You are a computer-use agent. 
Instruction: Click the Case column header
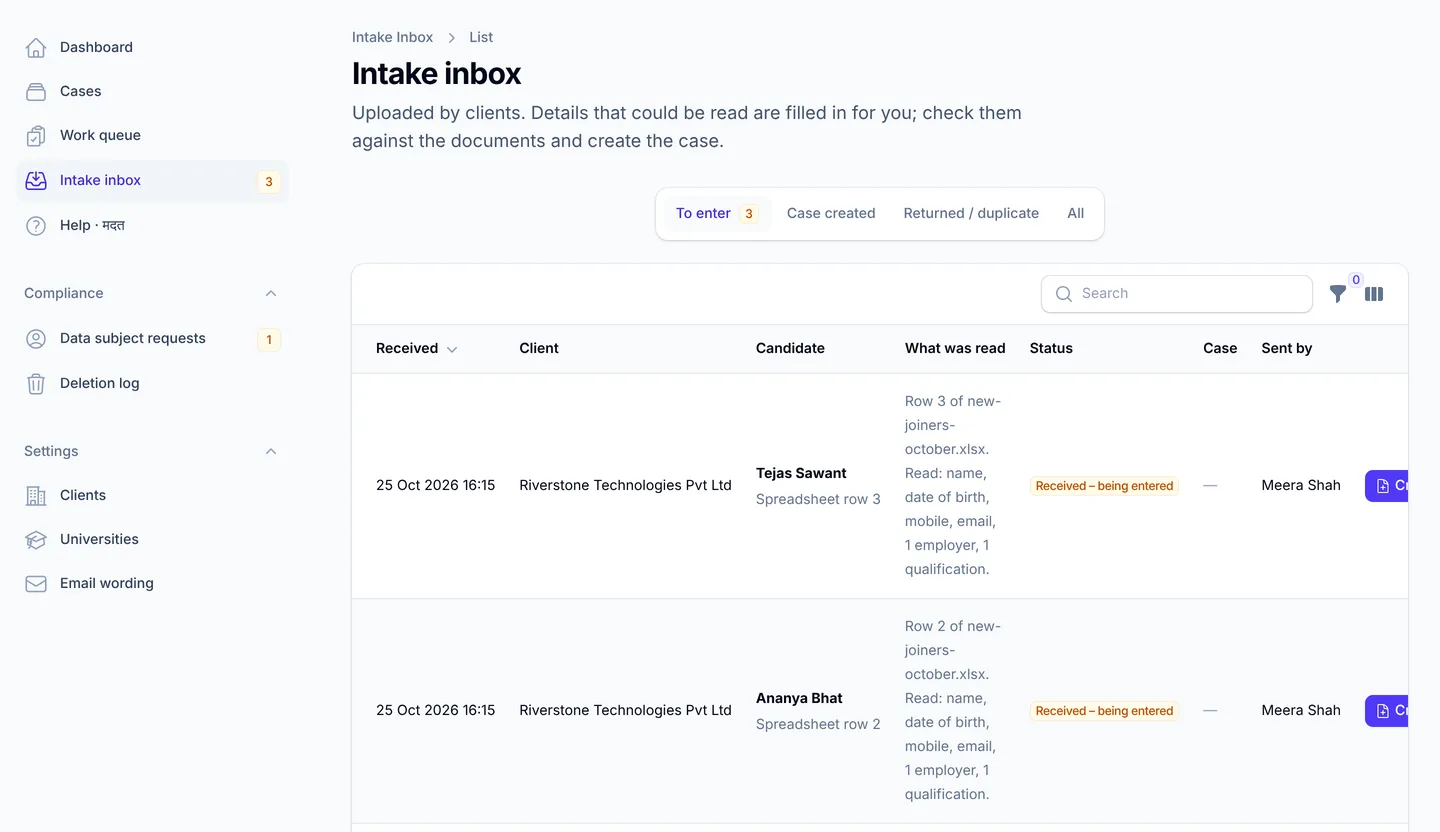(x=1220, y=348)
